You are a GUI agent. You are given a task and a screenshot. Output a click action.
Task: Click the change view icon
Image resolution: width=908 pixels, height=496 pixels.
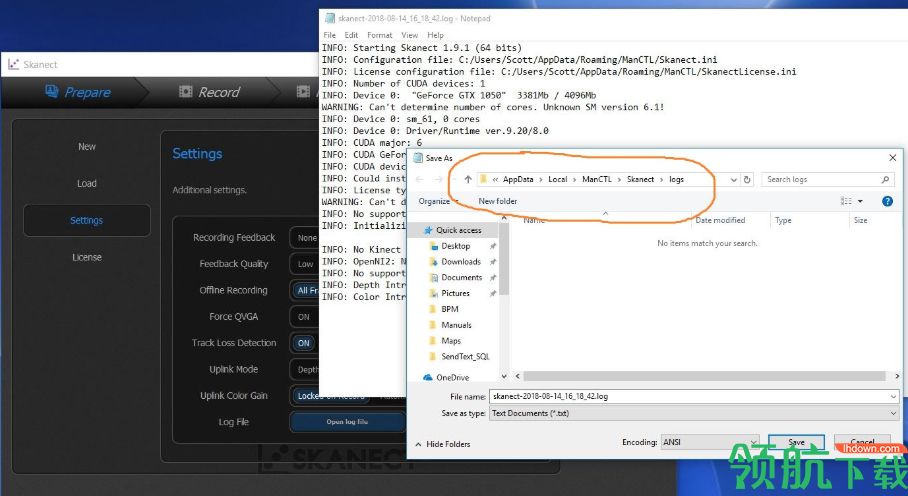[846, 201]
